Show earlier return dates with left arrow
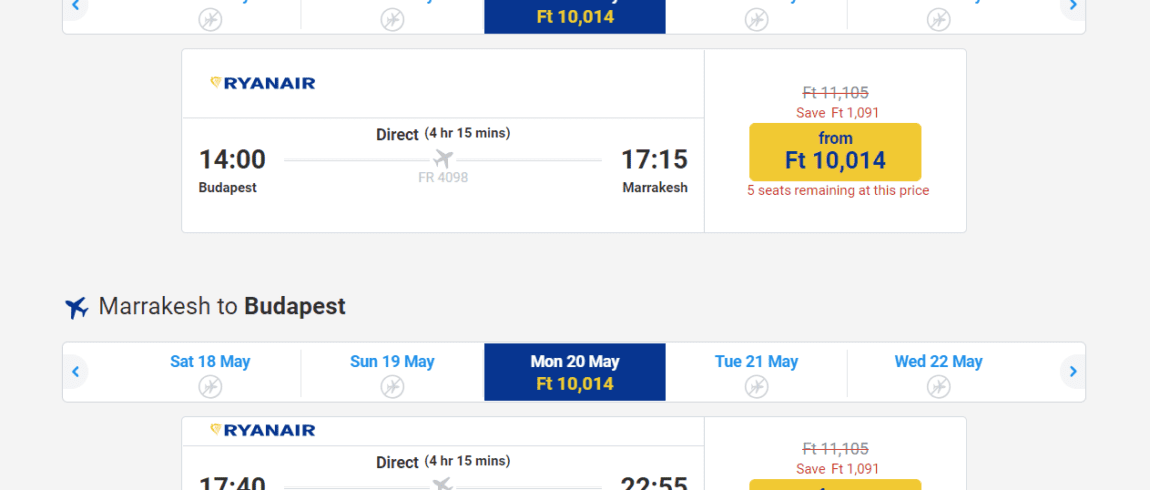Screen dimensions: 1150x490 76,372
